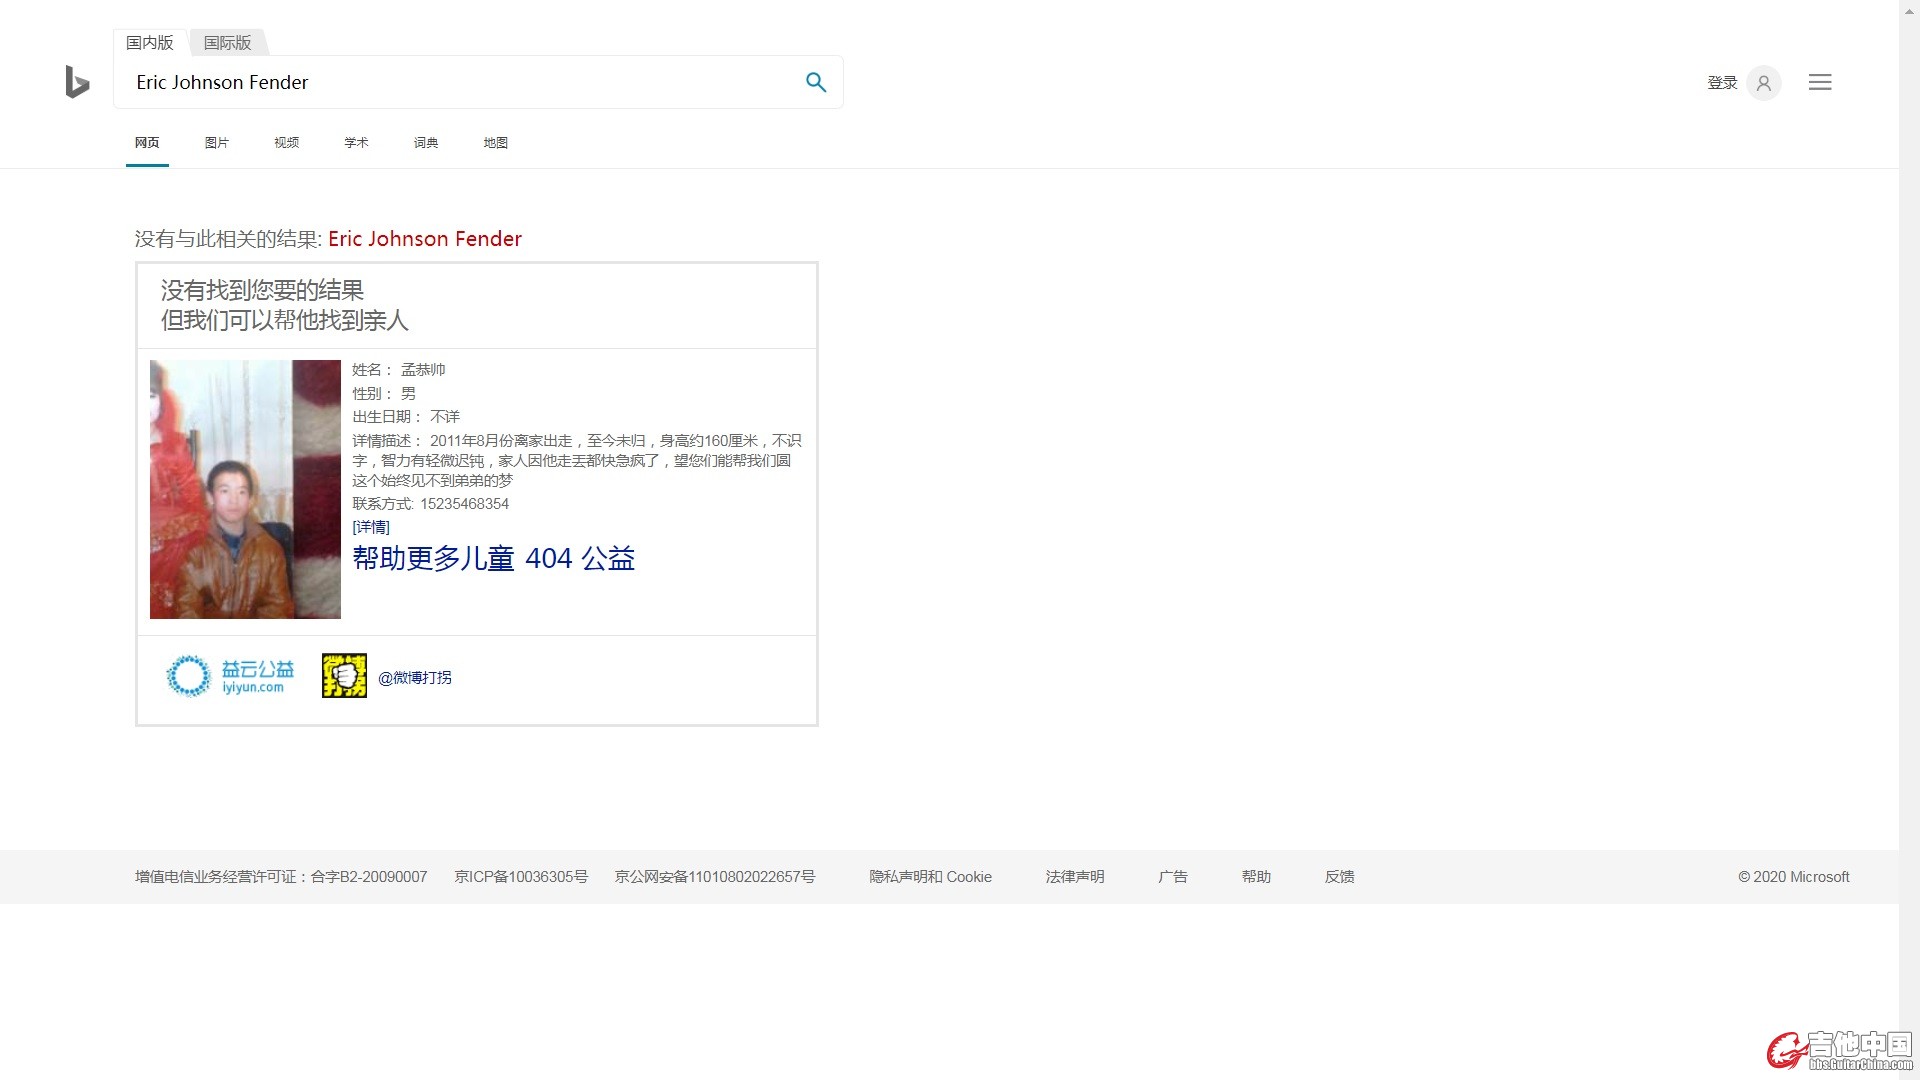Open the 视频 search tab

coord(286,142)
